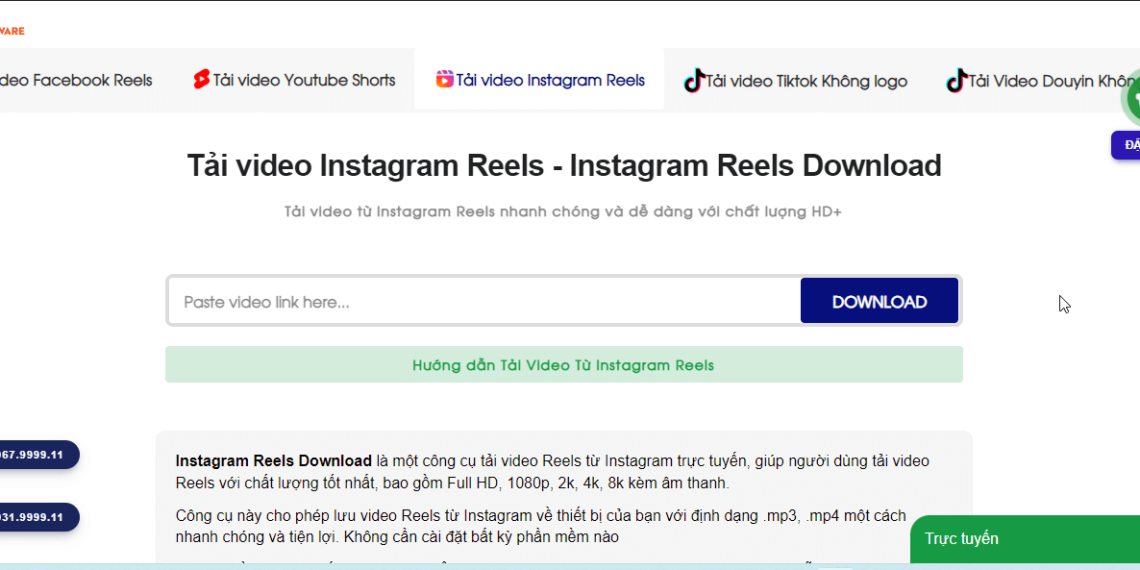The height and width of the screenshot is (570, 1140).
Task: Click the 31.9999.11 phone number button
Action: pos(38,517)
